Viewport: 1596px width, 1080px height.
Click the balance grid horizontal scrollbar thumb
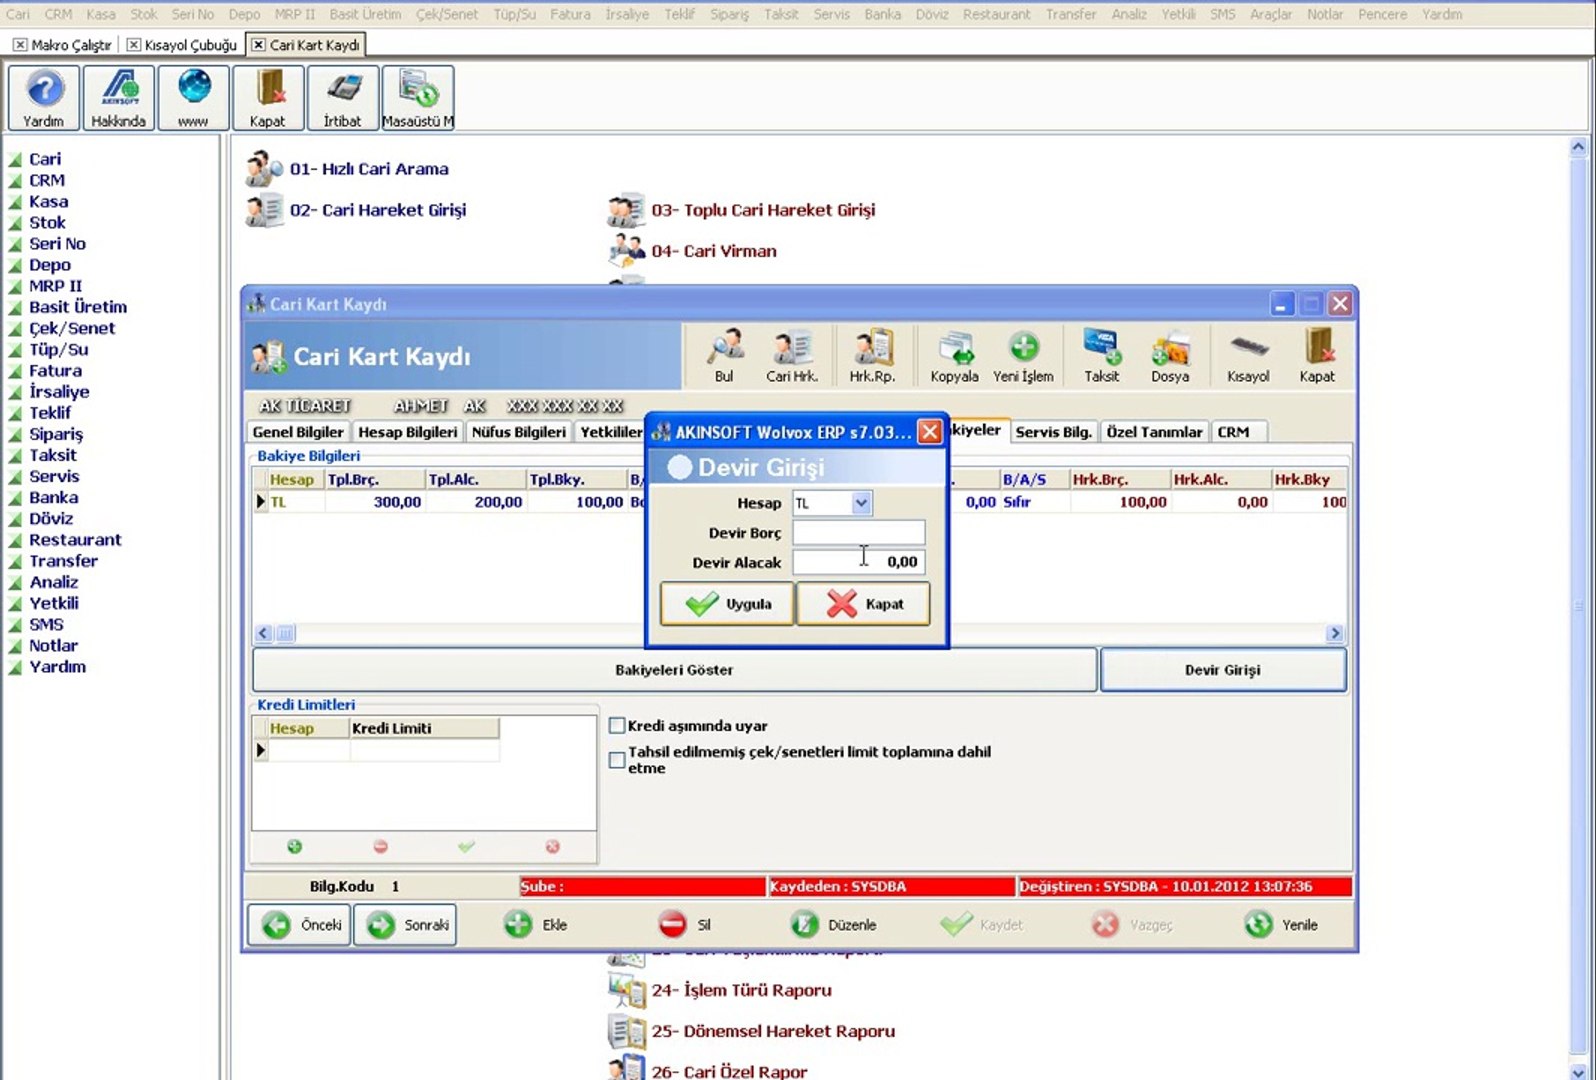285,633
